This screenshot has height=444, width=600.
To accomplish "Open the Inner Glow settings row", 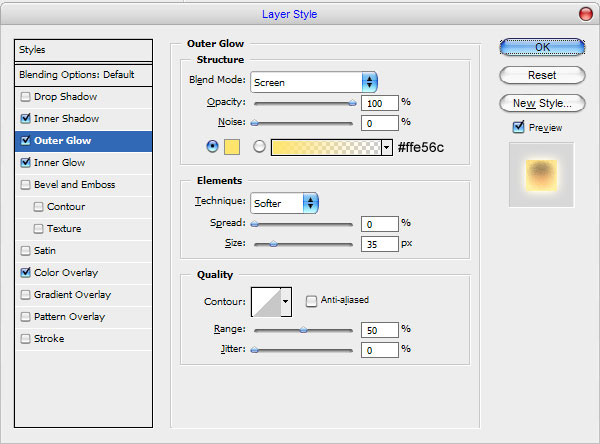I will click(x=83, y=163).
